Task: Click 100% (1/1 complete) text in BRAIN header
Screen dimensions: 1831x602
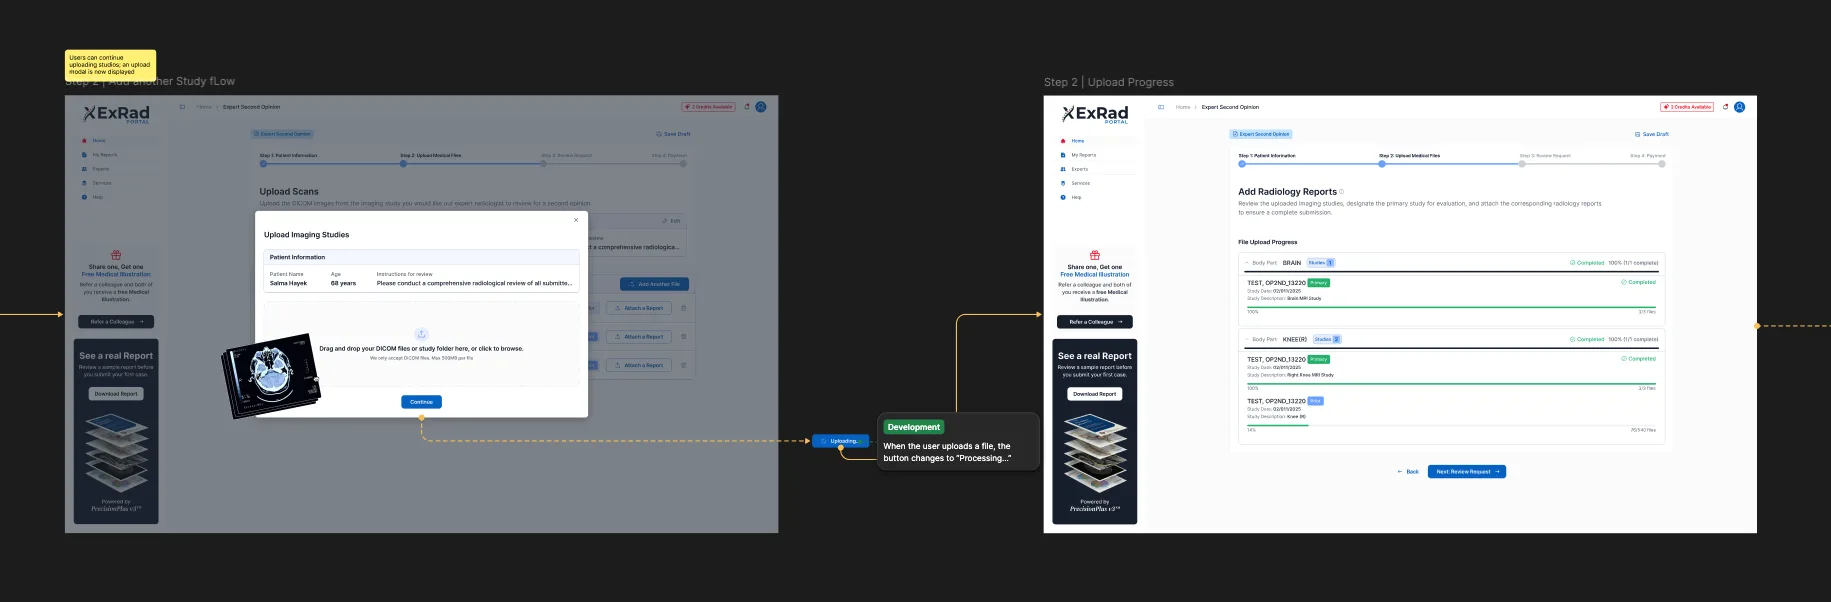Action: tap(1633, 263)
